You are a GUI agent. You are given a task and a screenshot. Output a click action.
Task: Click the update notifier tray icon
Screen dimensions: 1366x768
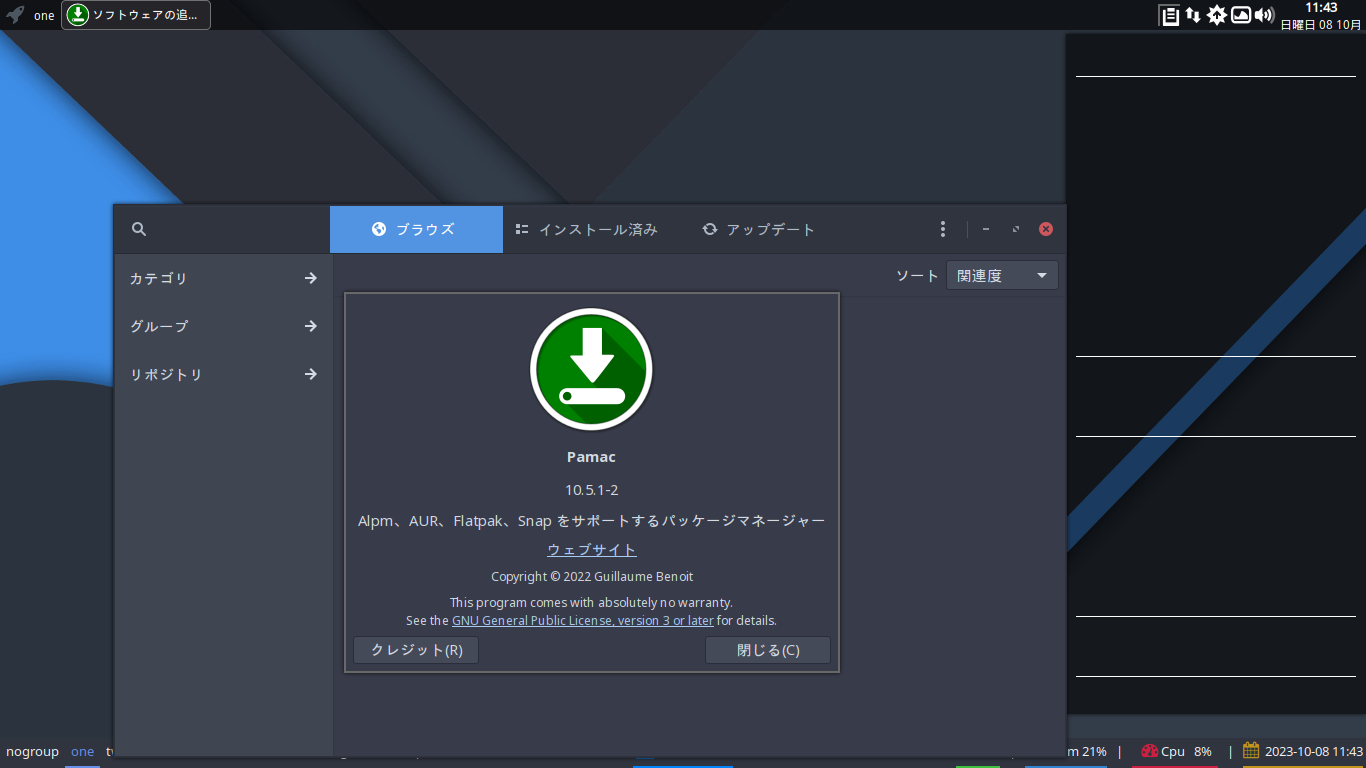point(1217,15)
